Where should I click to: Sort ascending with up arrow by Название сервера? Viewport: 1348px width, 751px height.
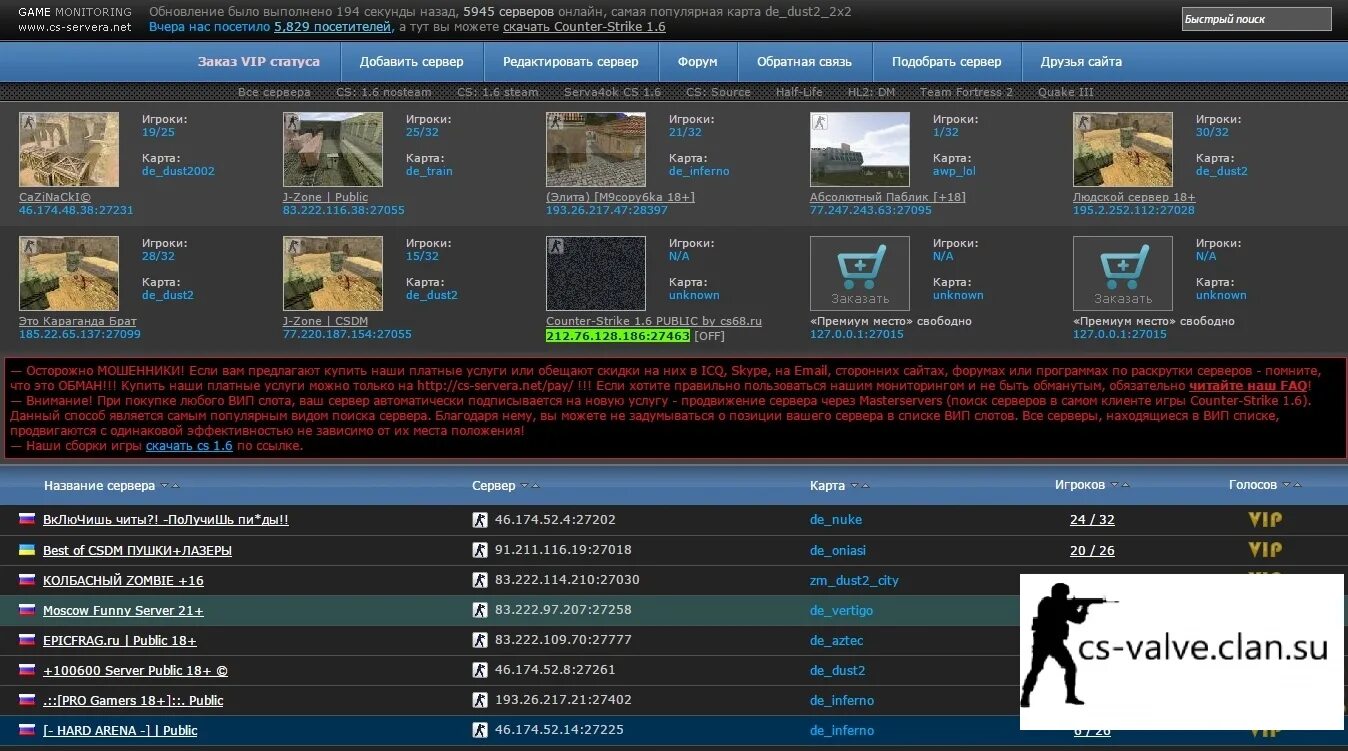point(176,486)
